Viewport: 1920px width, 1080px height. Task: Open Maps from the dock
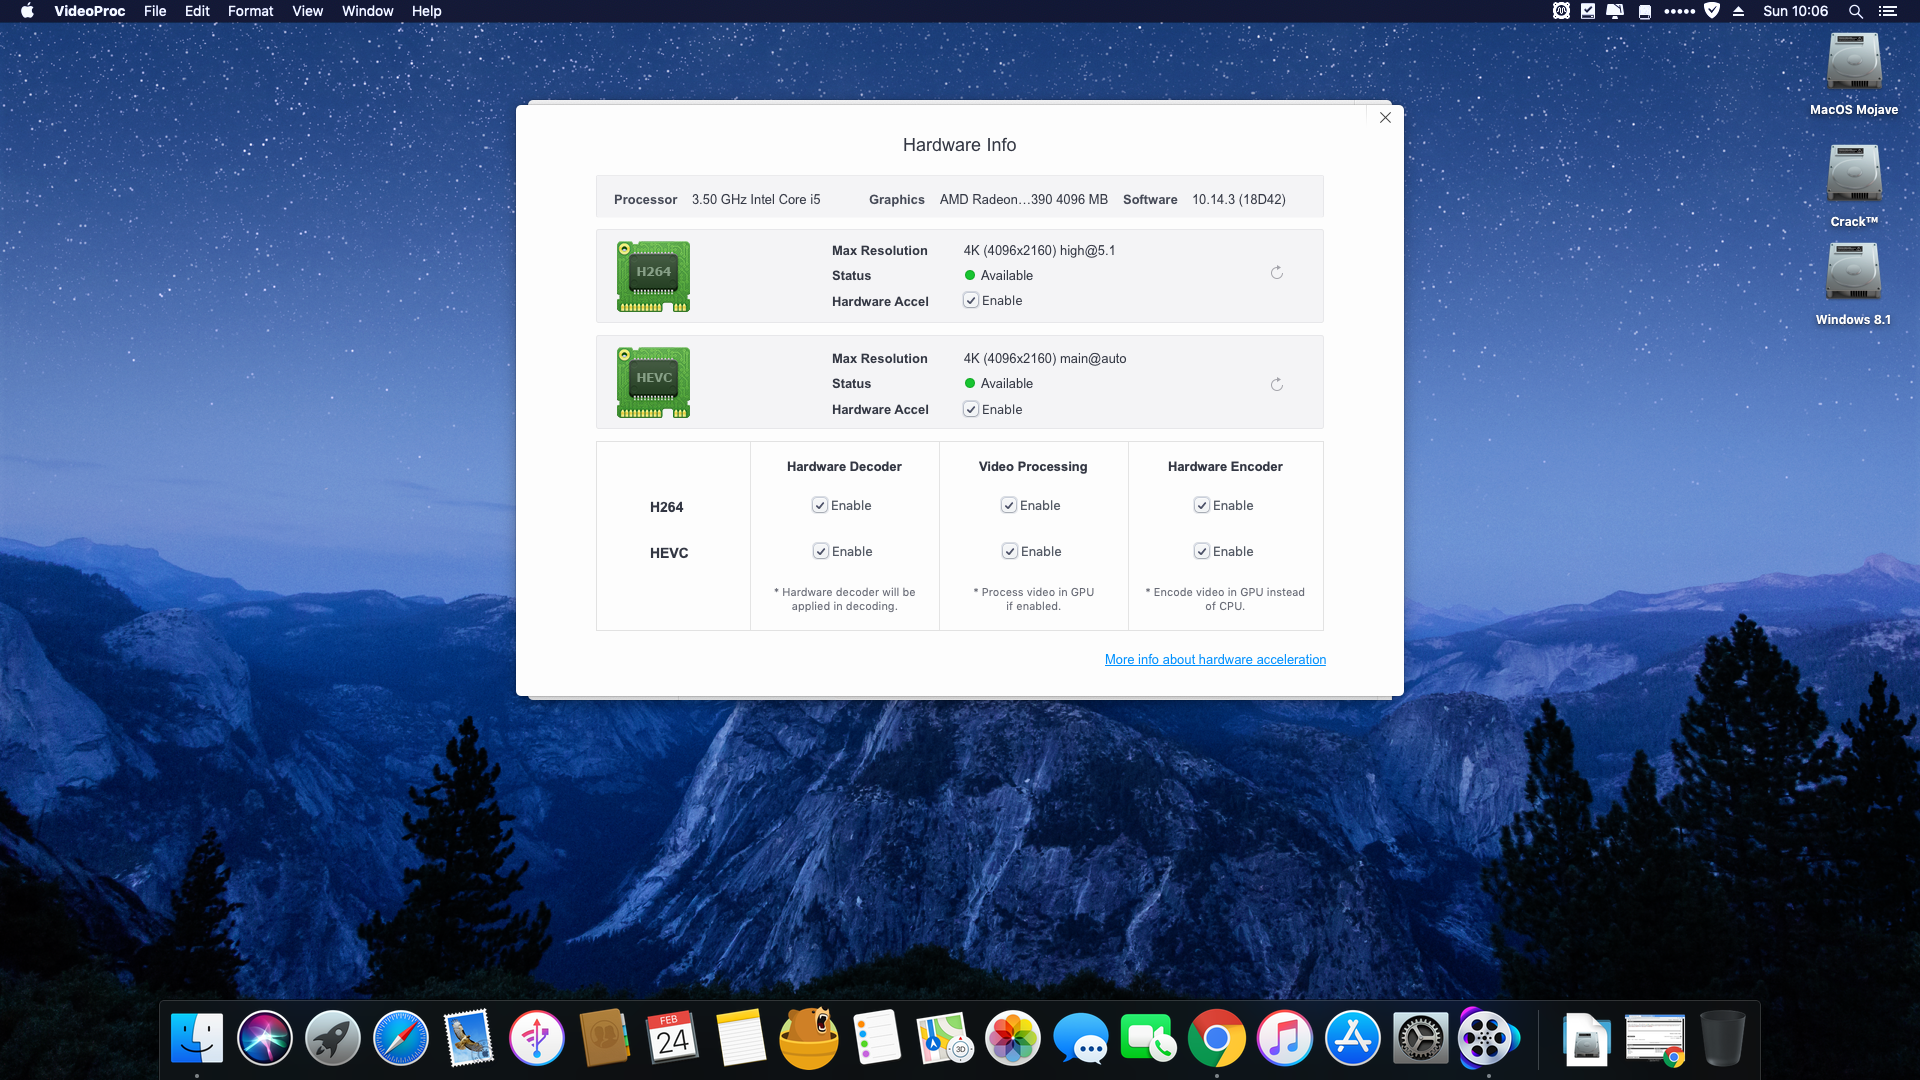pos(945,1039)
